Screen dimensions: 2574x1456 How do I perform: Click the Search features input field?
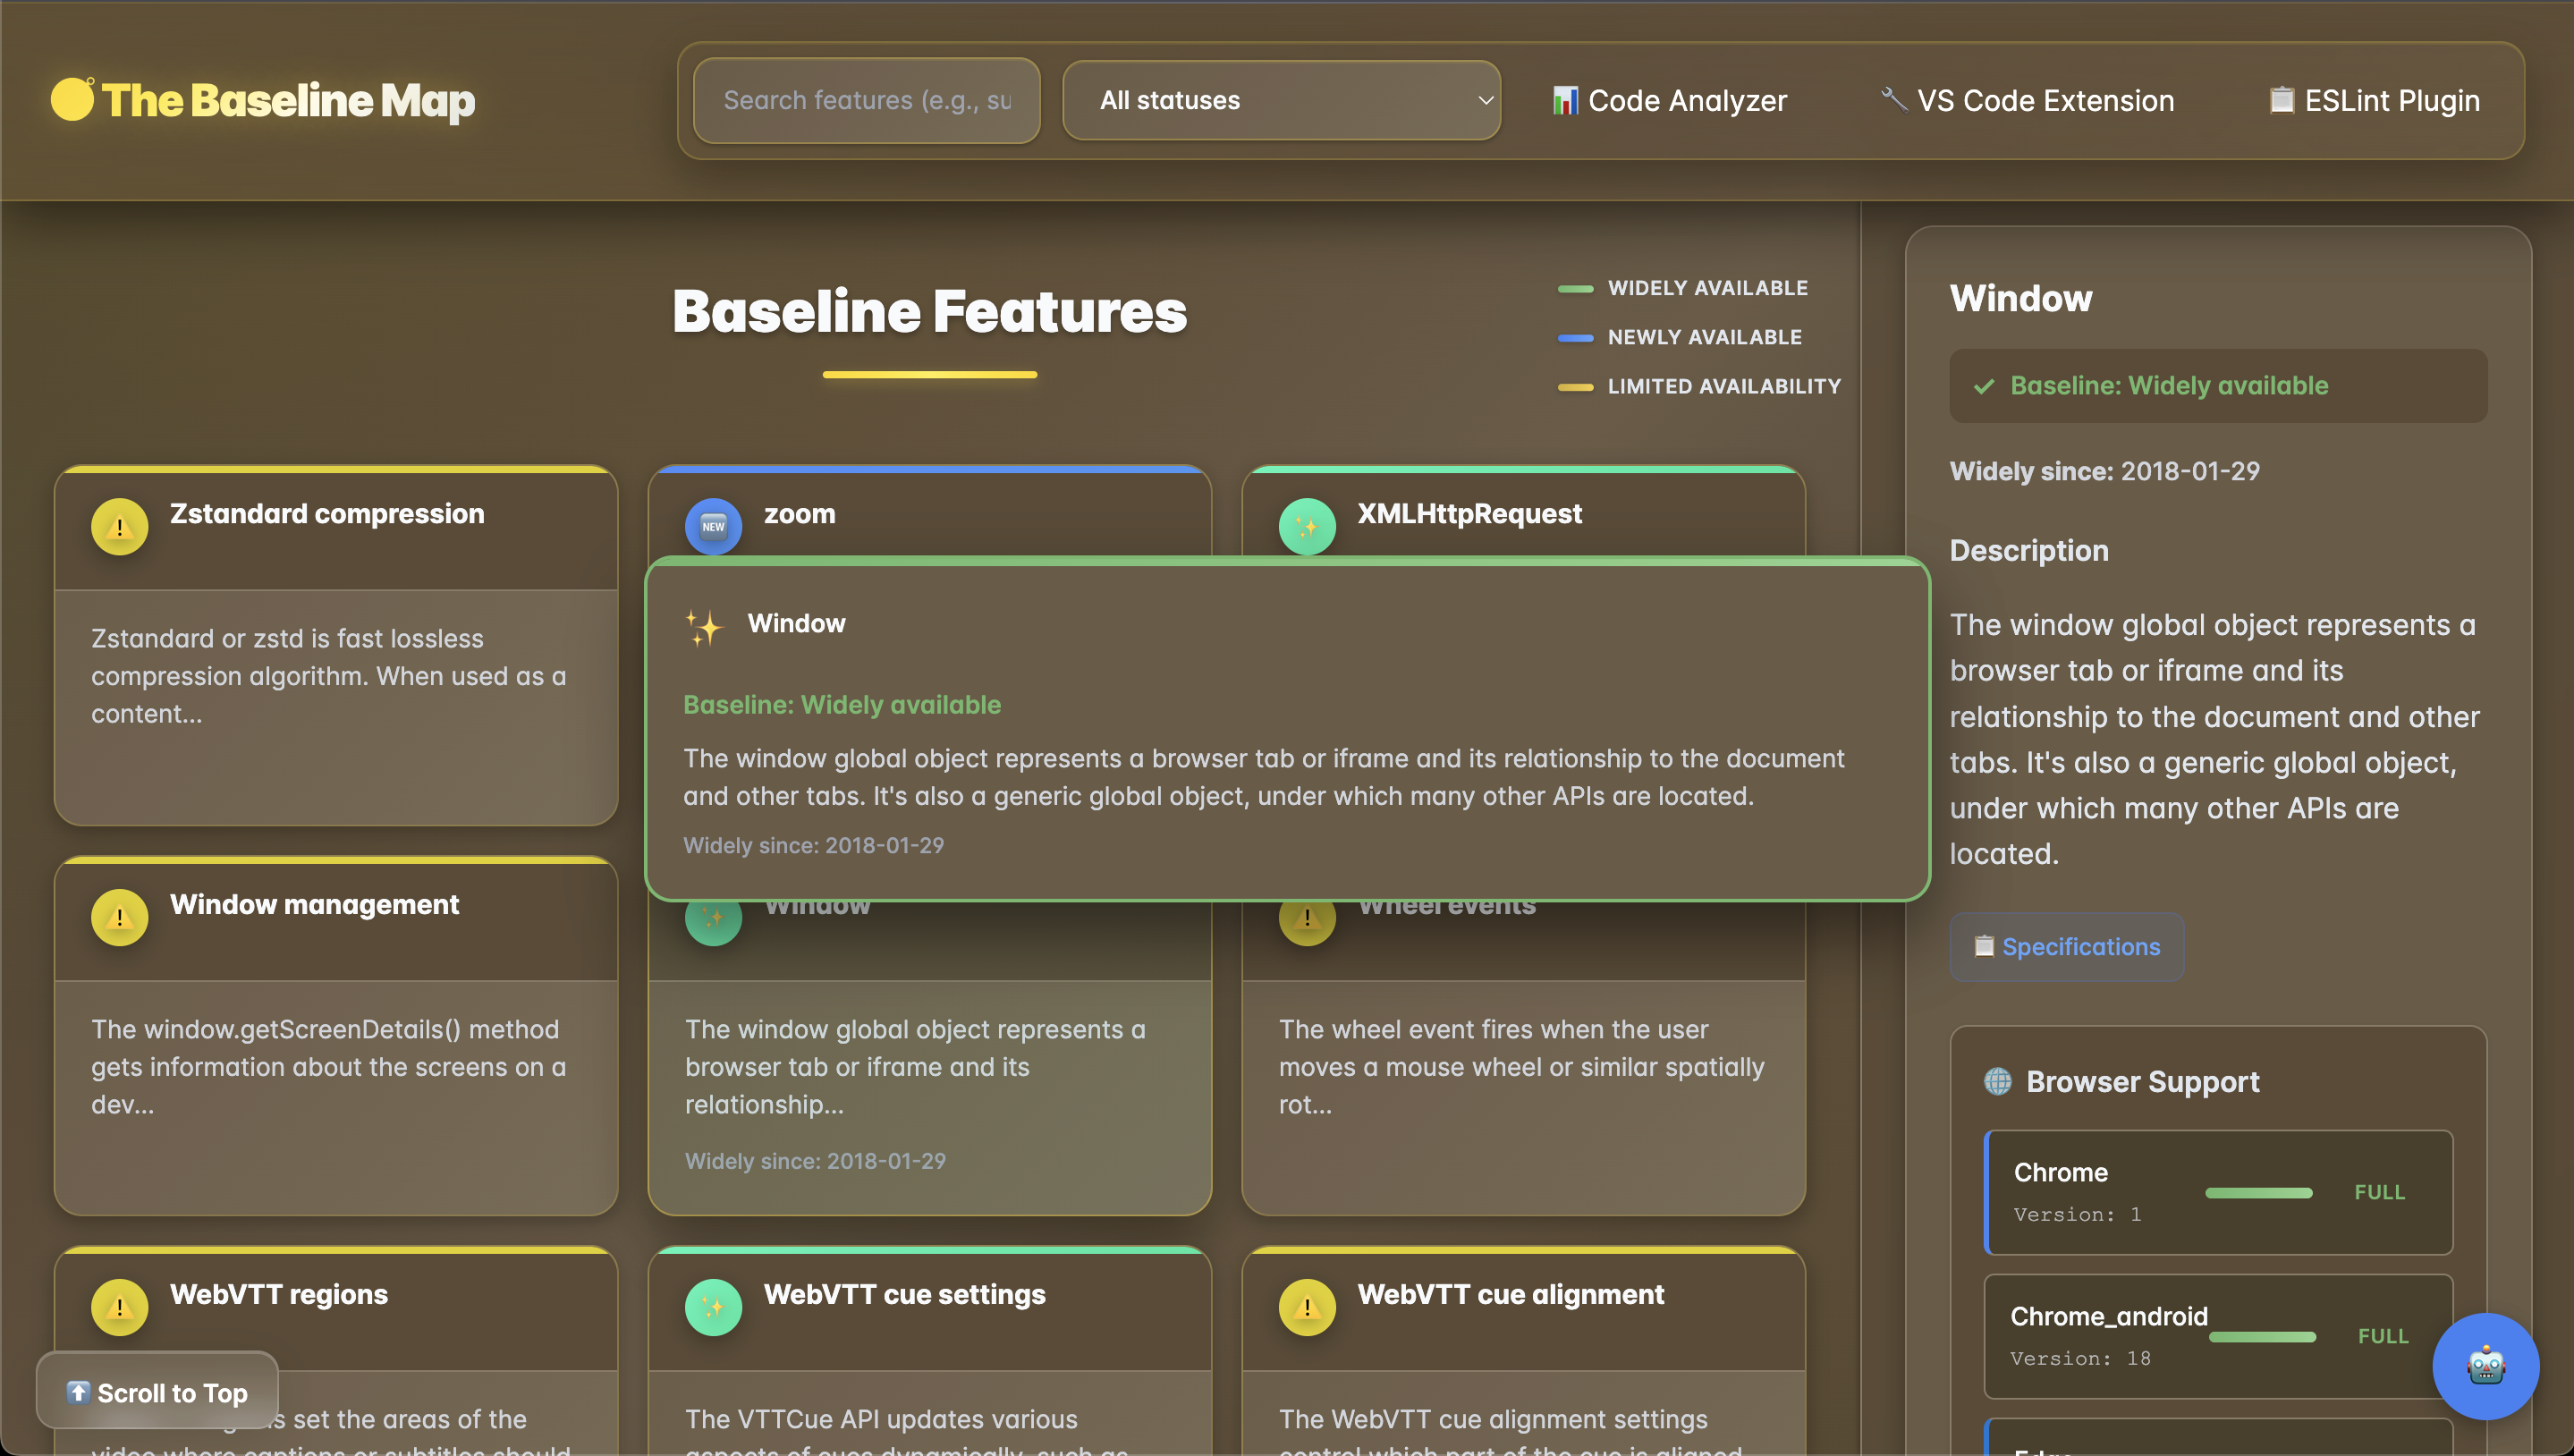pos(866,101)
